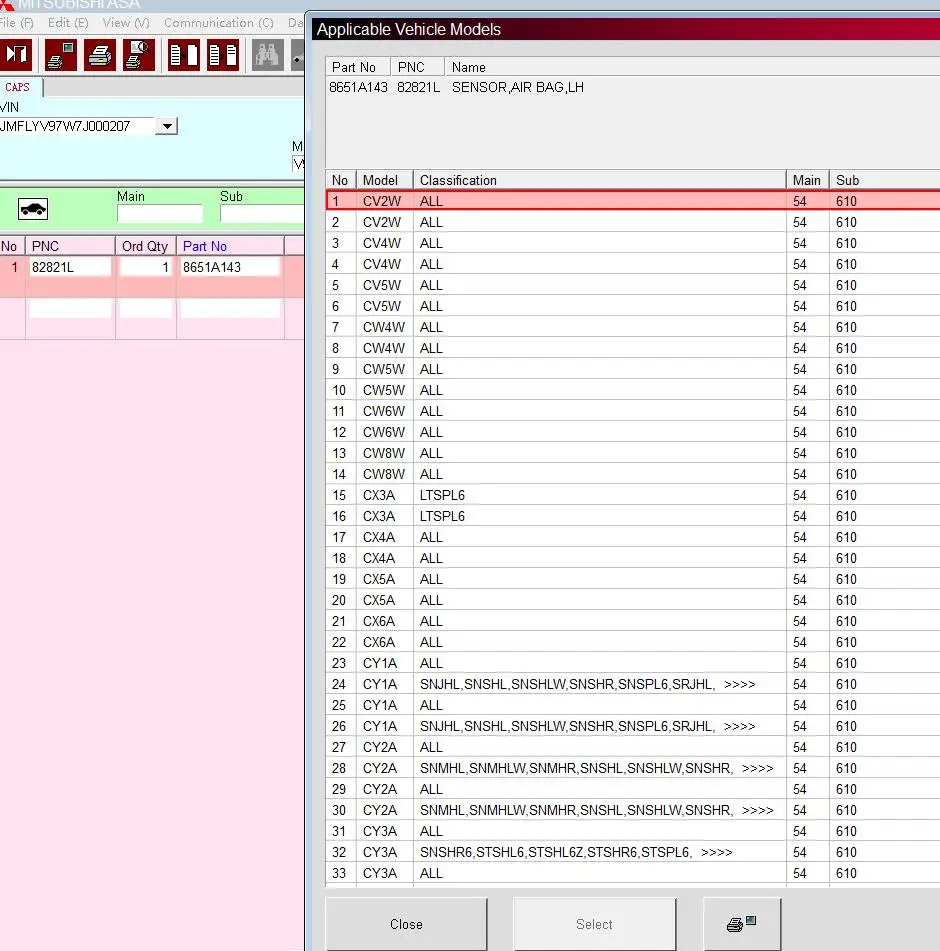Click the skip-forward arrow toolbar icon
940x951 pixels.
click(17, 54)
